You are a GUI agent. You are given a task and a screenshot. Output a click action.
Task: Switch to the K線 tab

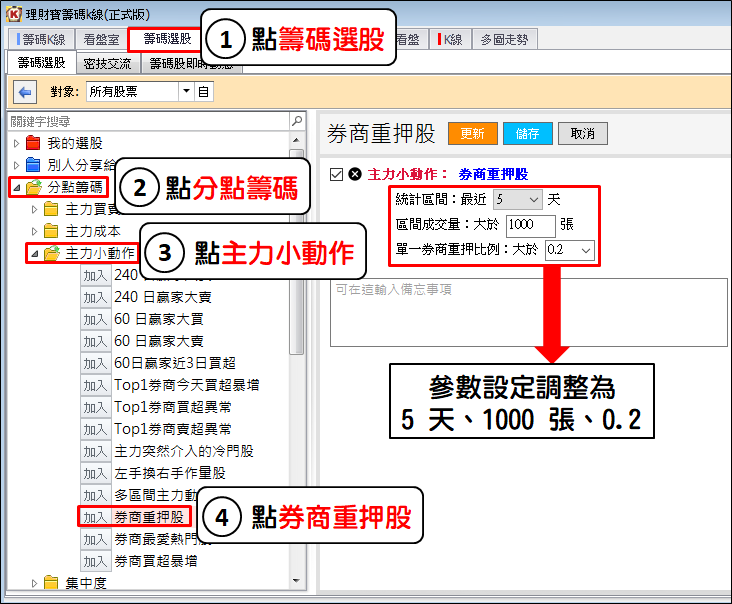[450, 40]
